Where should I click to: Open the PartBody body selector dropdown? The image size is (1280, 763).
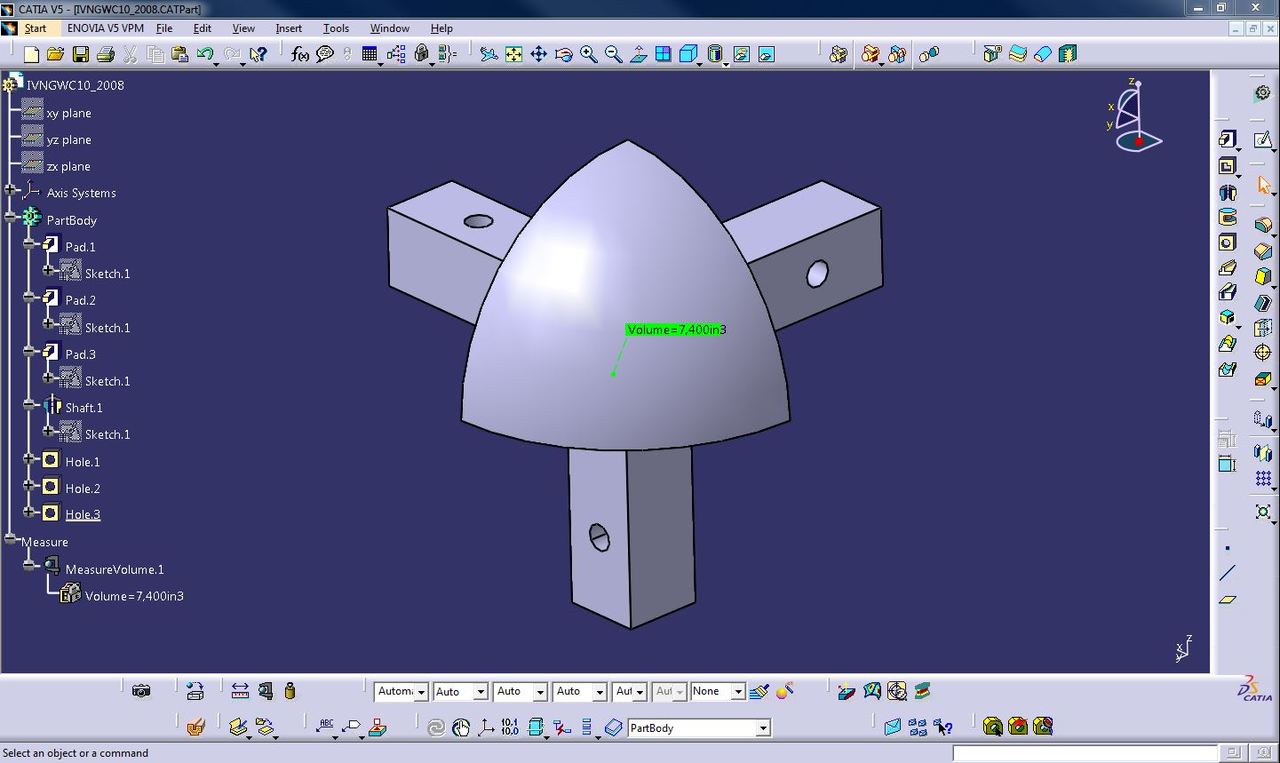coord(763,728)
